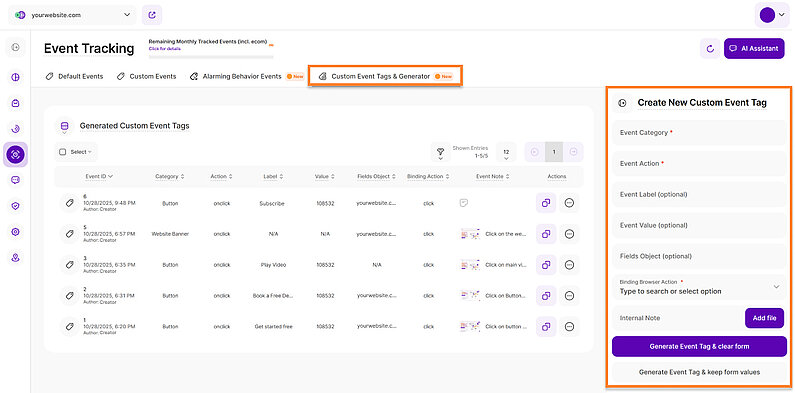Copy the Play Video event tag
Image resolution: width=795 pixels, height=393 pixels.
point(546,265)
